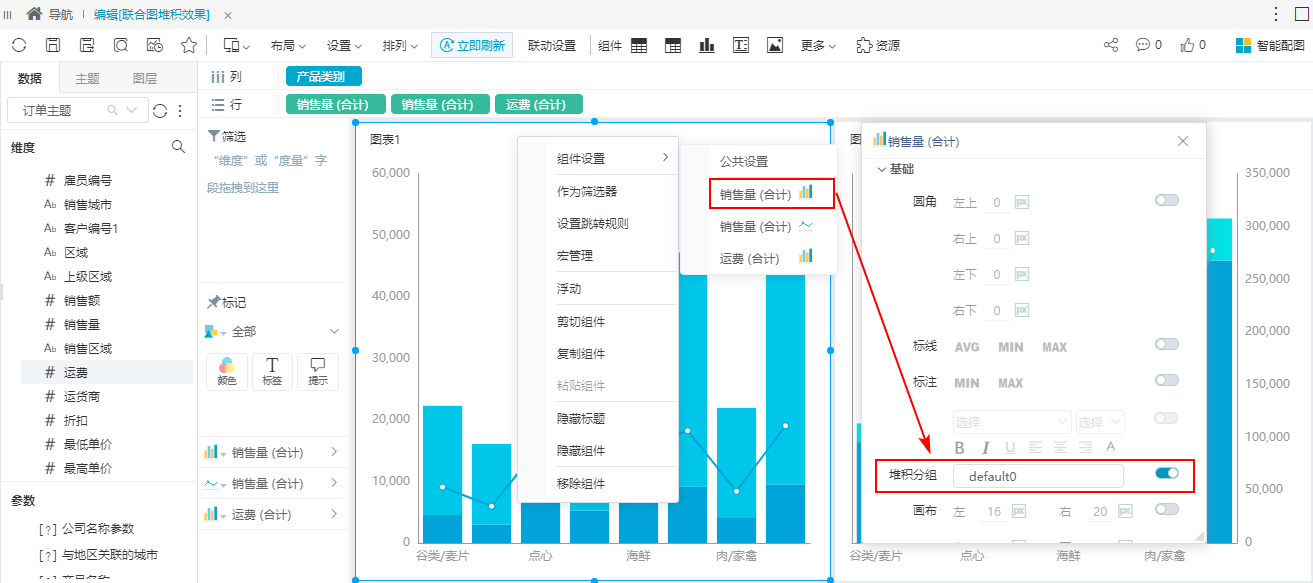Open the device preview dropdown
1313x583 pixels.
click(x=236, y=45)
